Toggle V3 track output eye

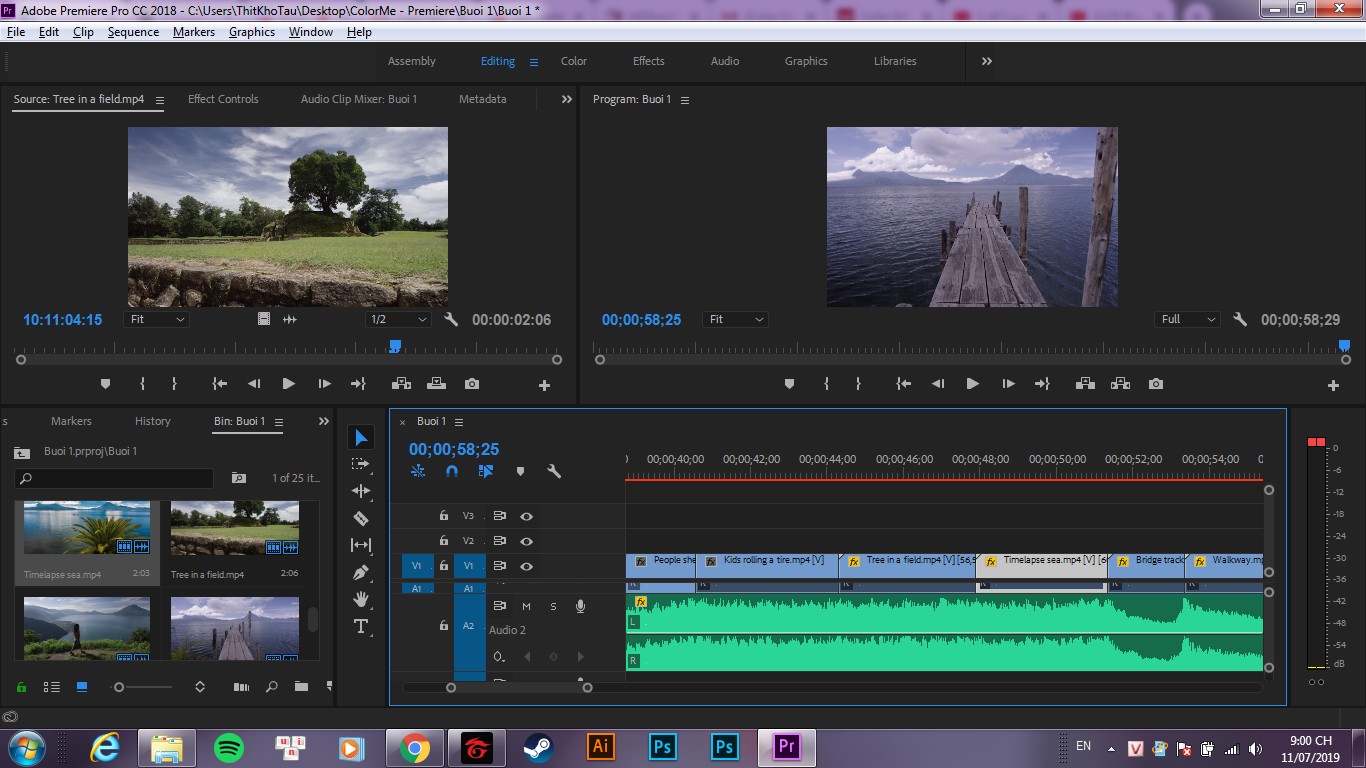(x=526, y=516)
